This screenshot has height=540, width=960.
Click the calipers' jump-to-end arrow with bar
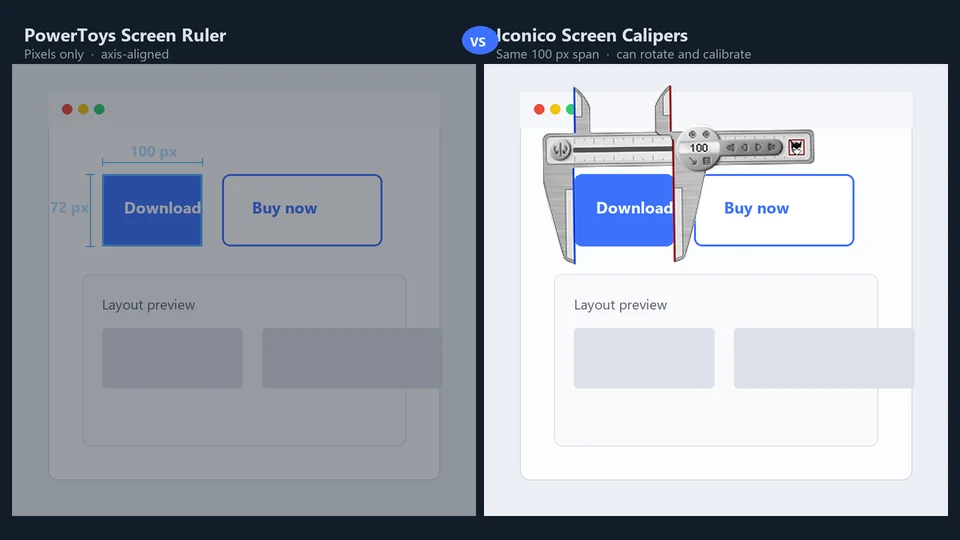click(x=773, y=148)
